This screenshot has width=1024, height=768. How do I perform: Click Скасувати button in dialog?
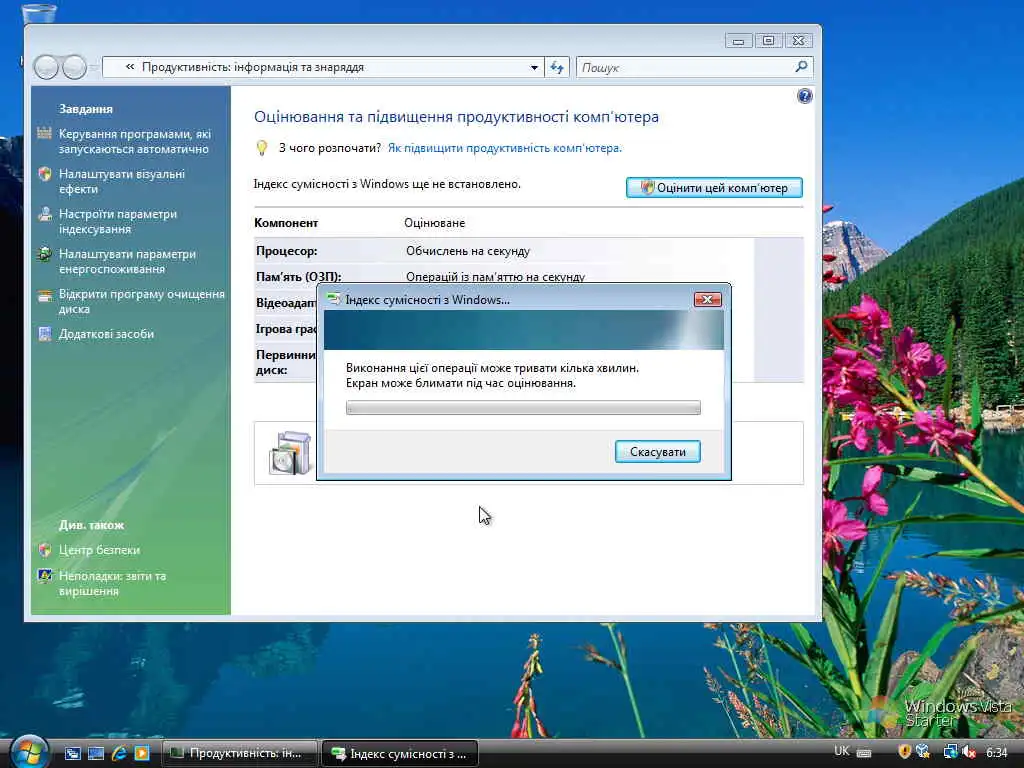pos(658,451)
